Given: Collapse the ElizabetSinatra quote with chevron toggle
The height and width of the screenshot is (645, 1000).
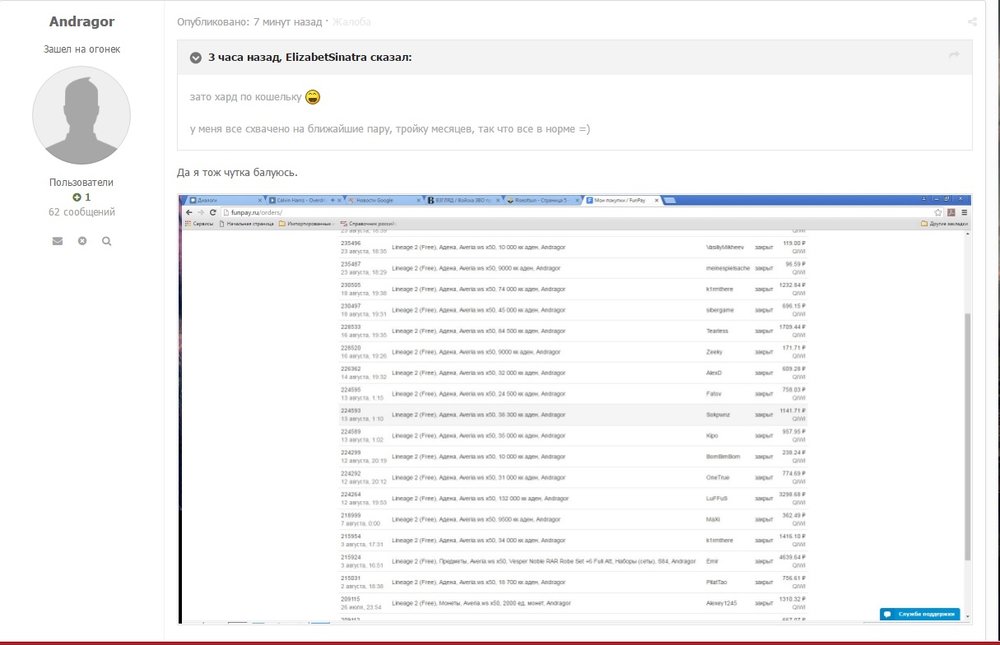Looking at the screenshot, I should point(195,58).
